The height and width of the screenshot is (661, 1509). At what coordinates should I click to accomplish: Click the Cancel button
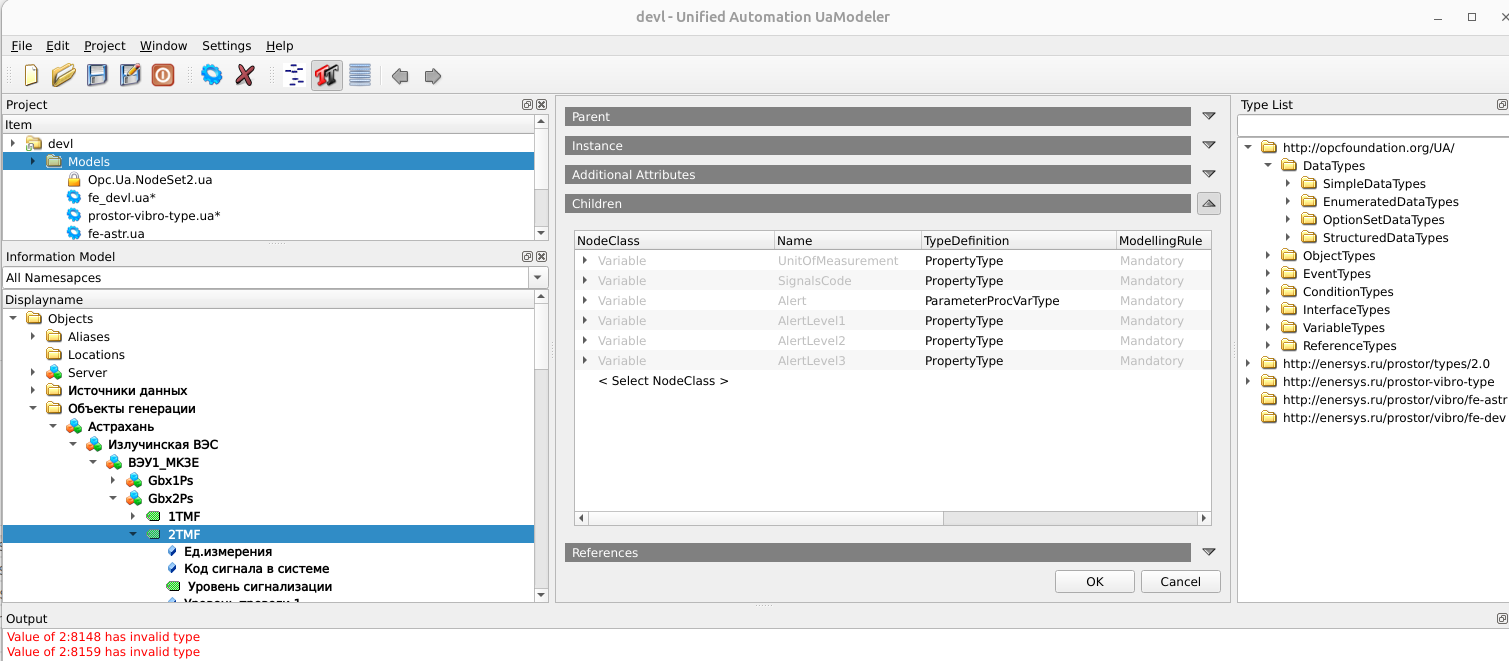[x=1180, y=582]
